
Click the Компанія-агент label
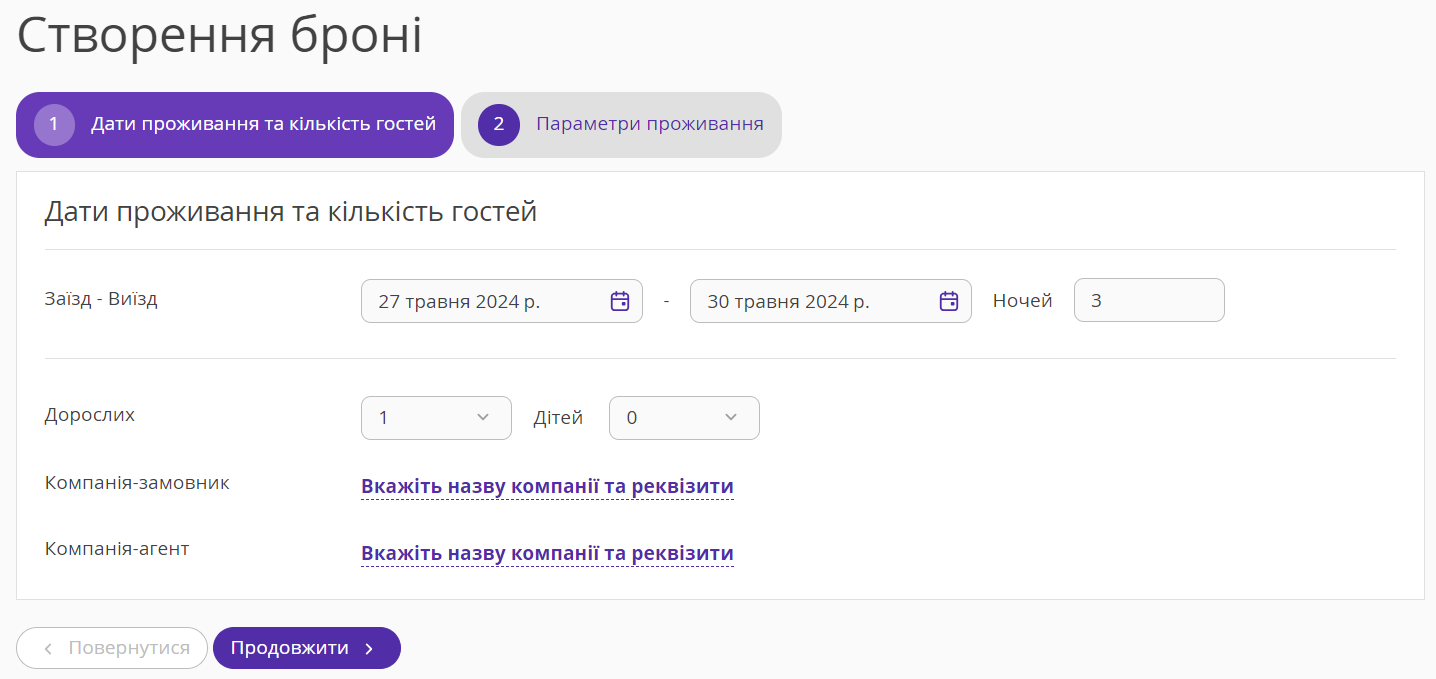[x=117, y=549]
